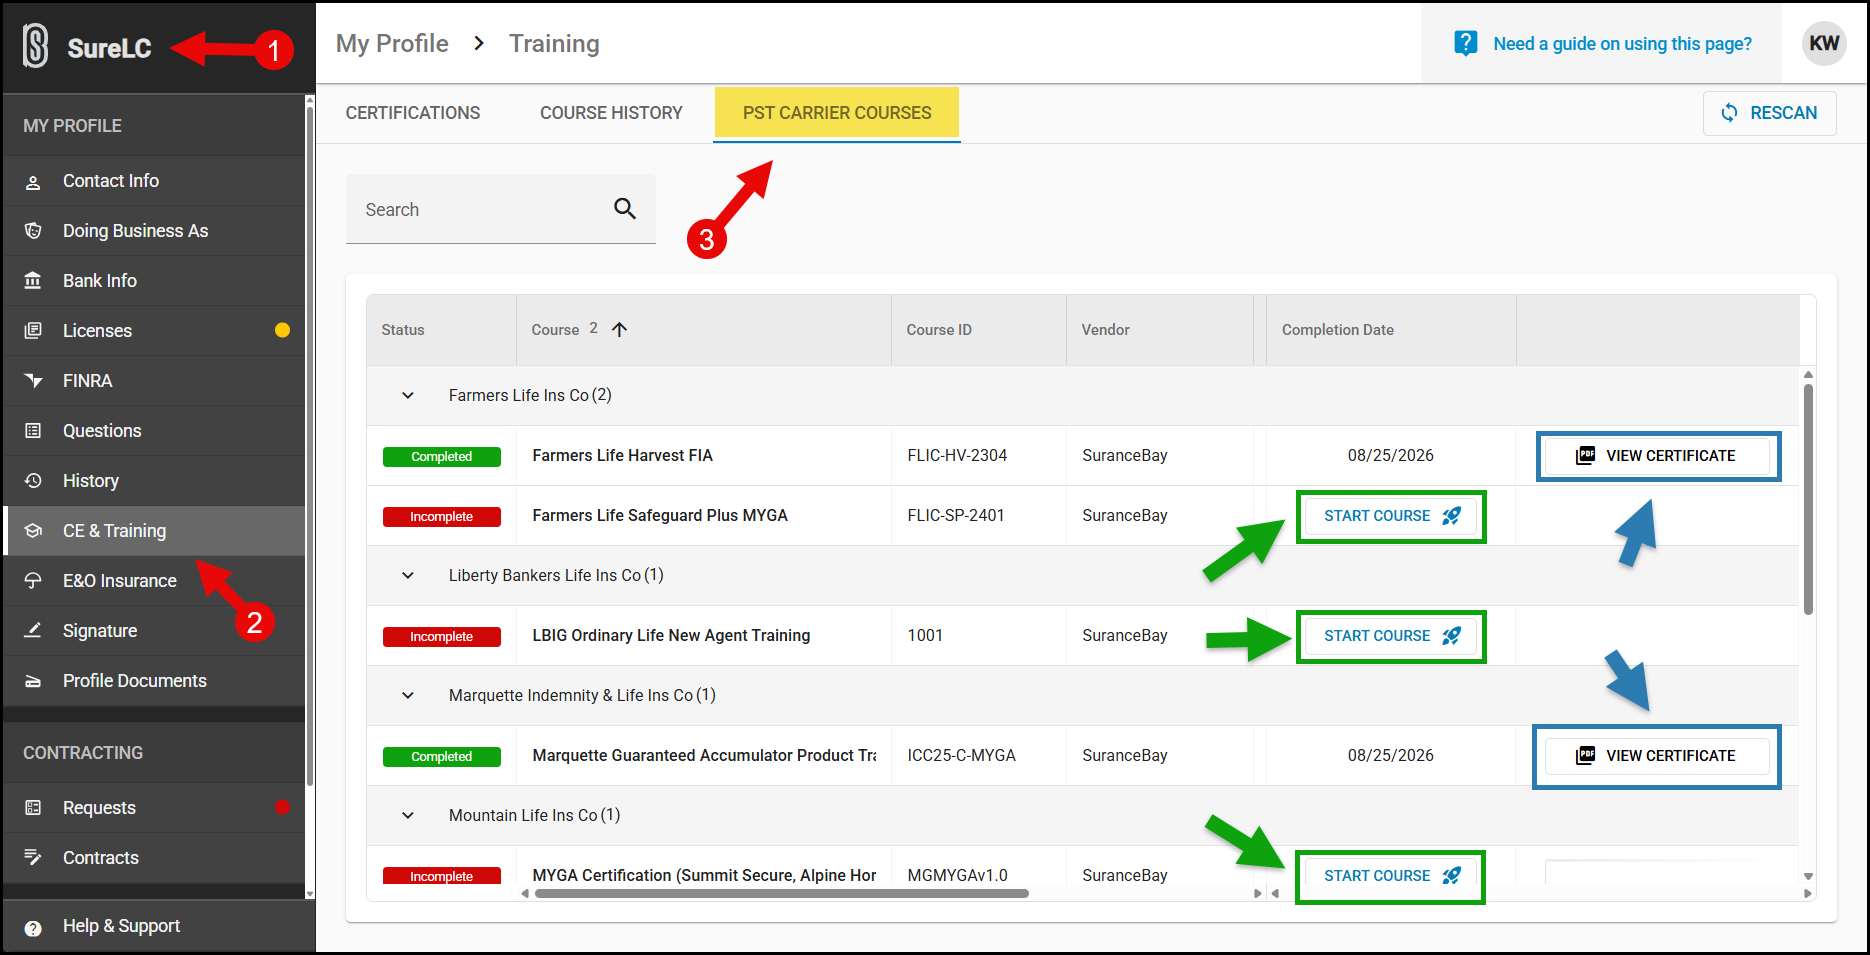Click the course Search input field

pos(501,209)
